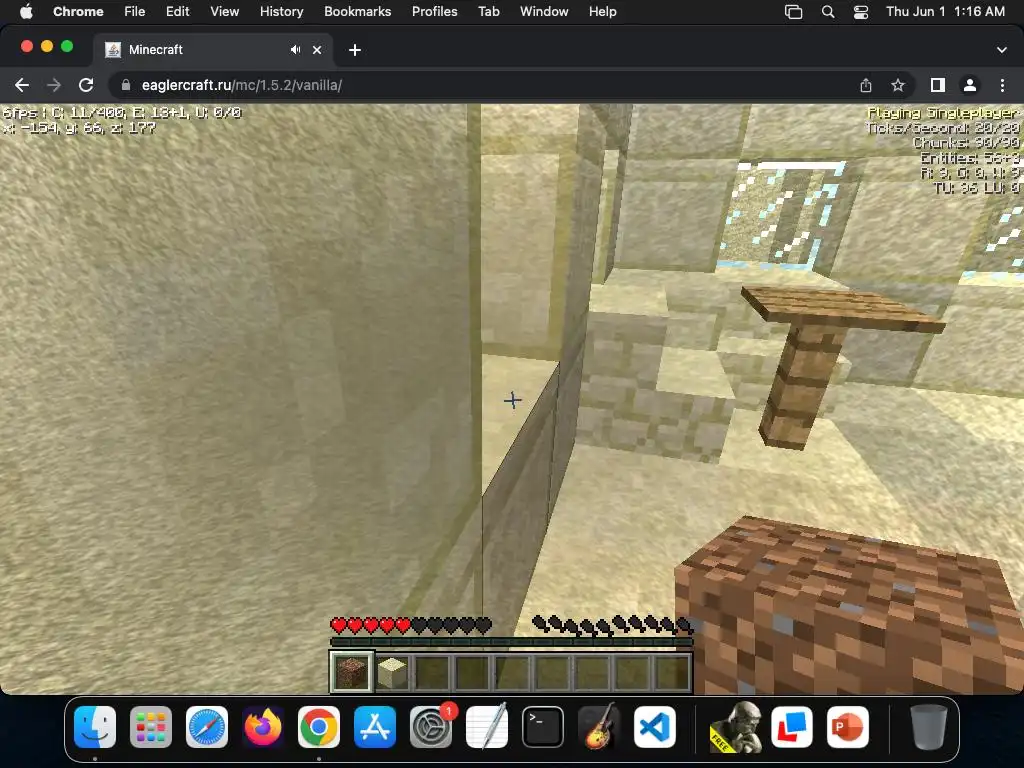This screenshot has height=768, width=1024.
Task: Open the Bookmarks menu
Action: tap(357, 11)
